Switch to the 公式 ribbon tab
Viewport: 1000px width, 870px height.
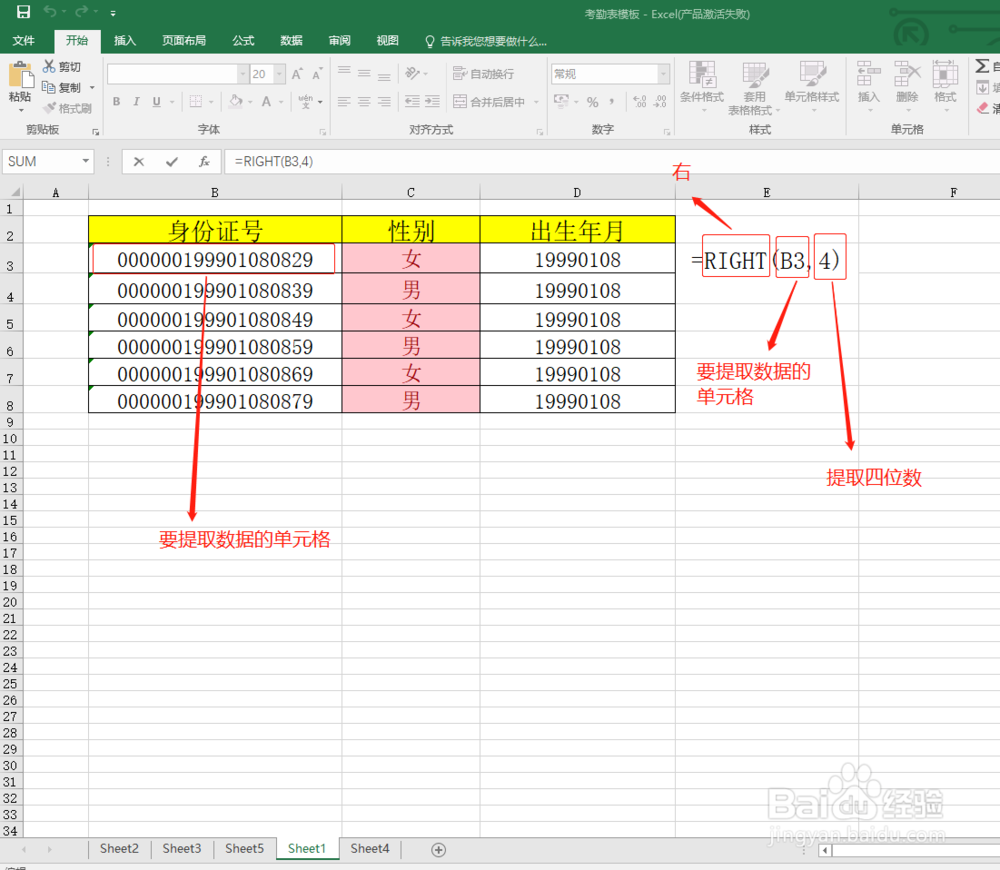[242, 41]
